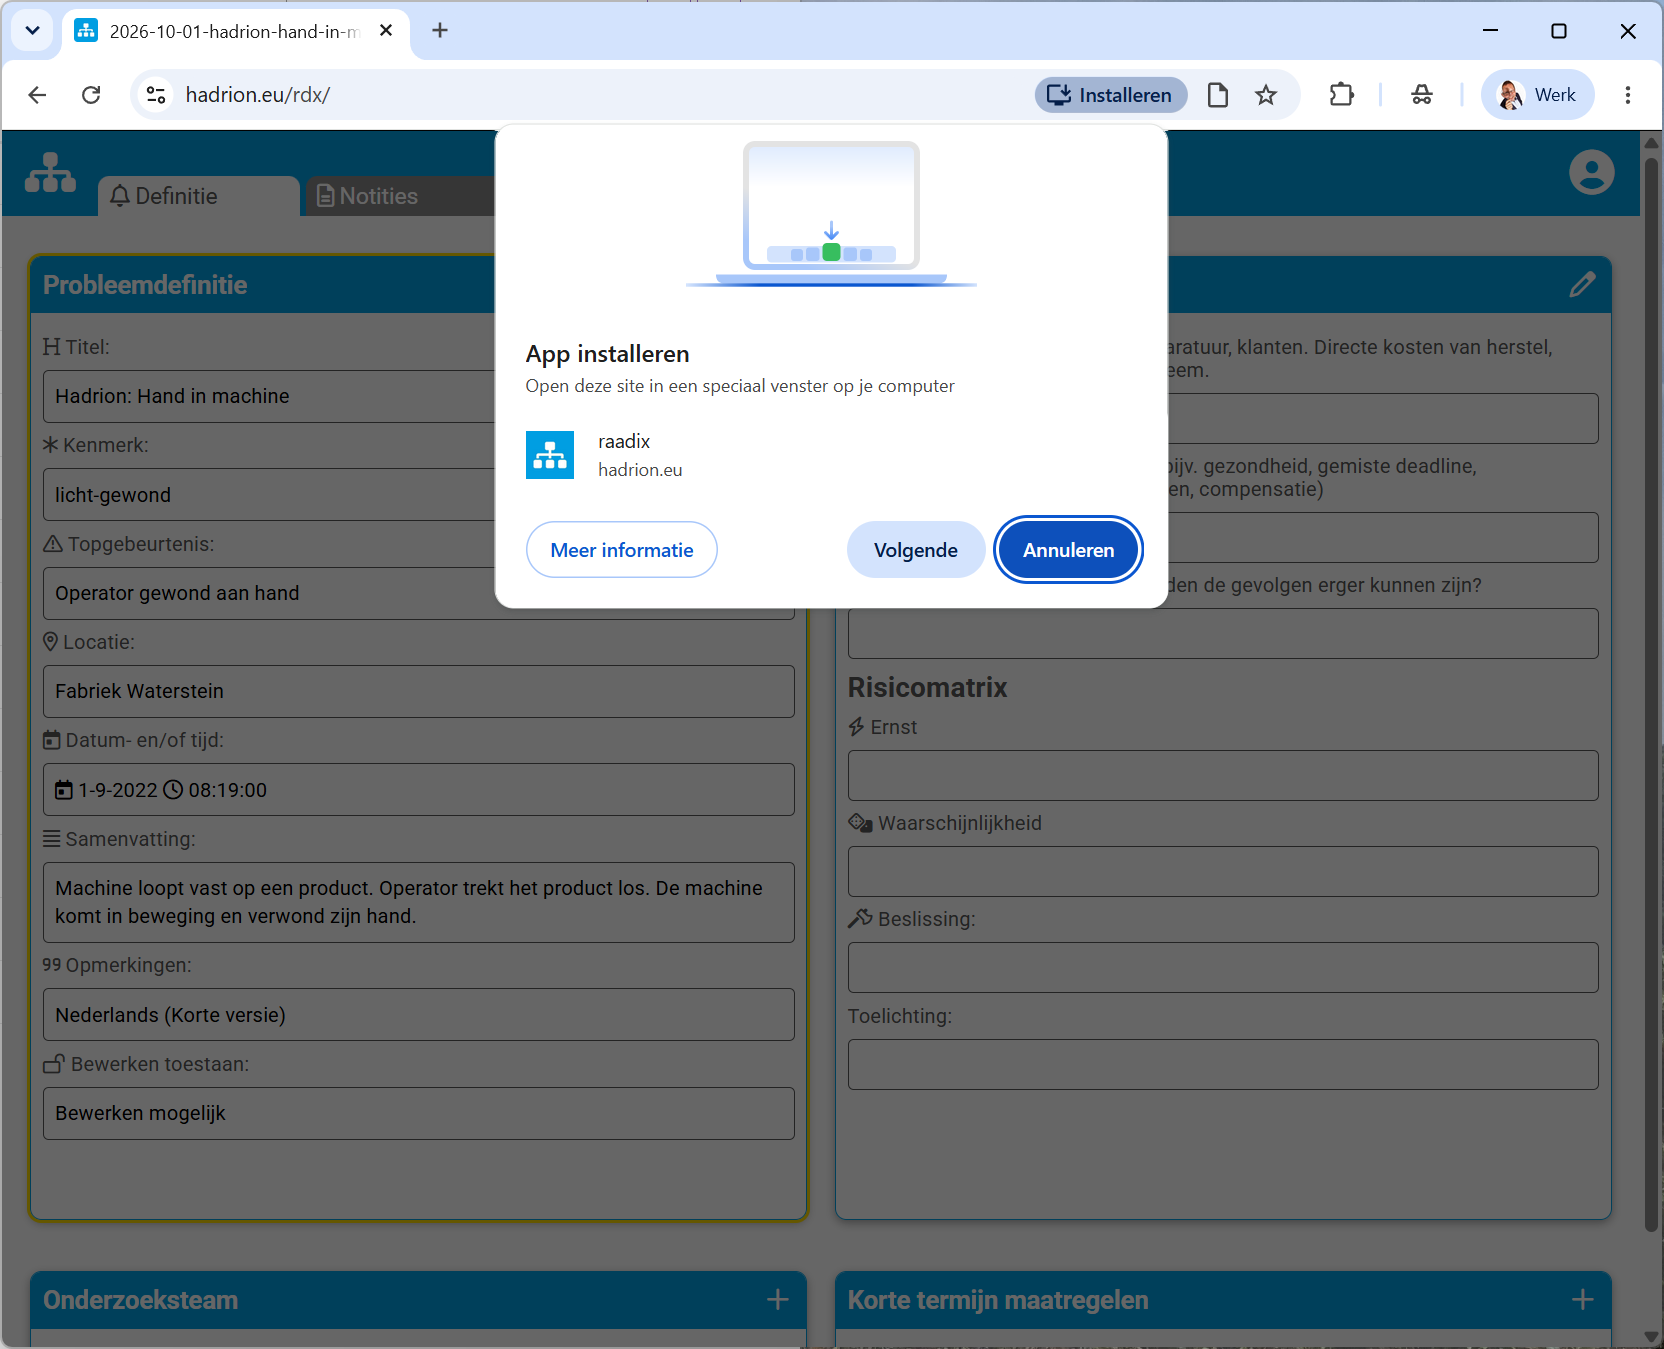Open the Extensions puzzle icon
Screen dimensions: 1664x1349
1341,95
